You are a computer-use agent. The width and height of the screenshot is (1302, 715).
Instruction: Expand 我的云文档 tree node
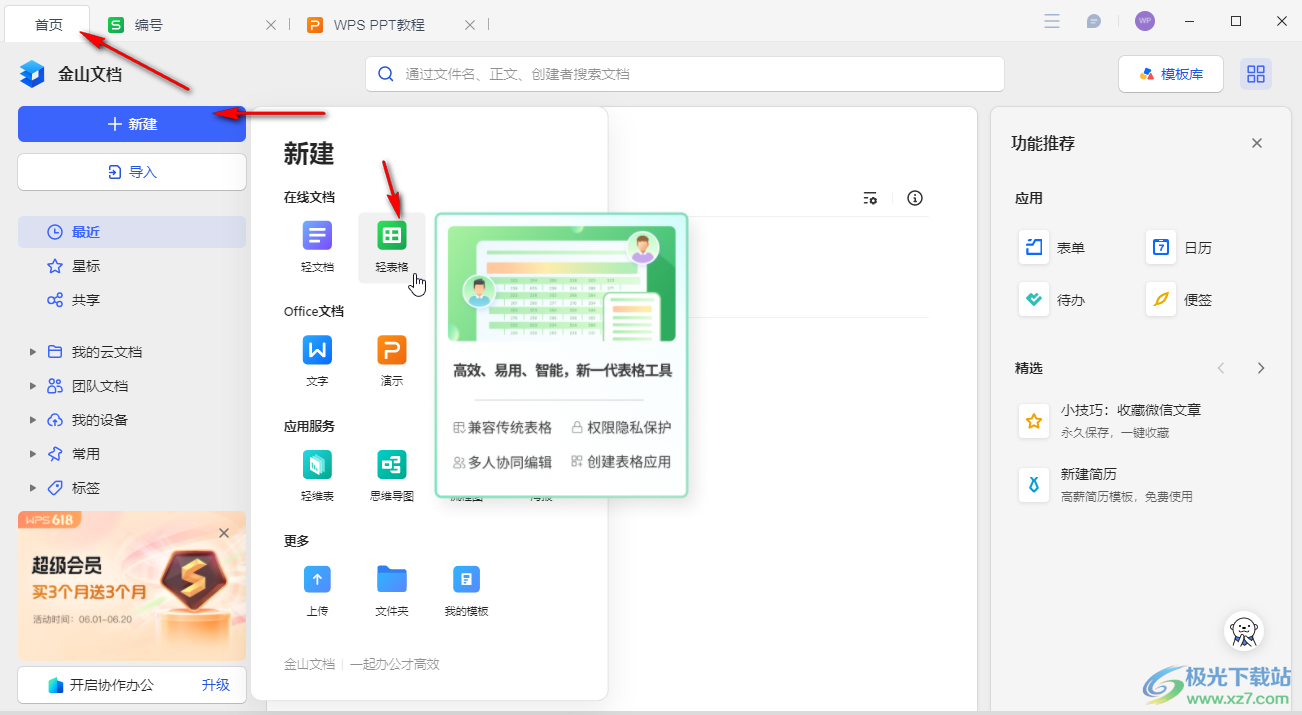[33, 352]
